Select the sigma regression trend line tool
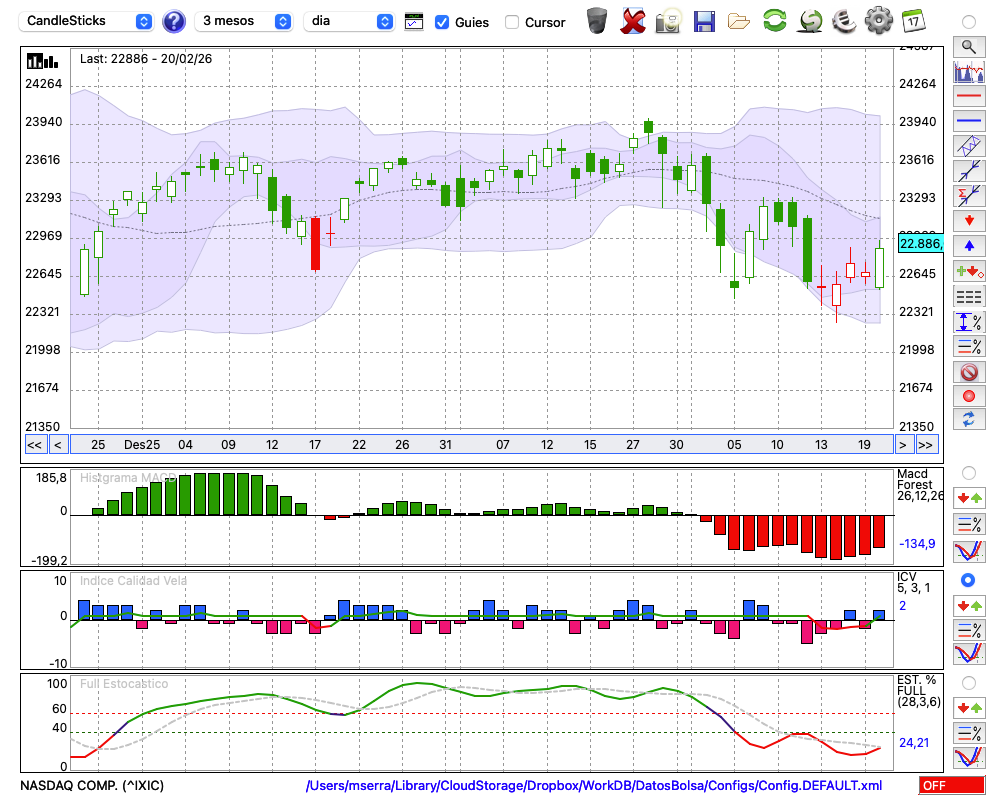Viewport: 1000px width, 800px height. click(969, 196)
